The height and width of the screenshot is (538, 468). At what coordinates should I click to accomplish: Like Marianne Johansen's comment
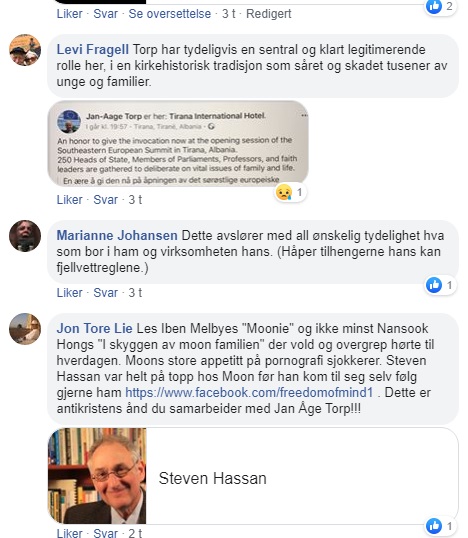pyautogui.click(x=70, y=293)
